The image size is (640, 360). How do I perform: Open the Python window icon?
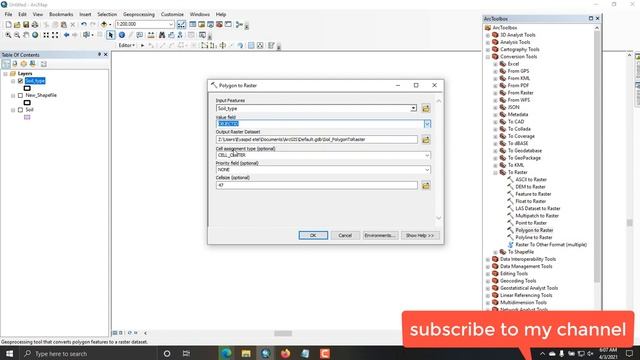click(x=228, y=24)
